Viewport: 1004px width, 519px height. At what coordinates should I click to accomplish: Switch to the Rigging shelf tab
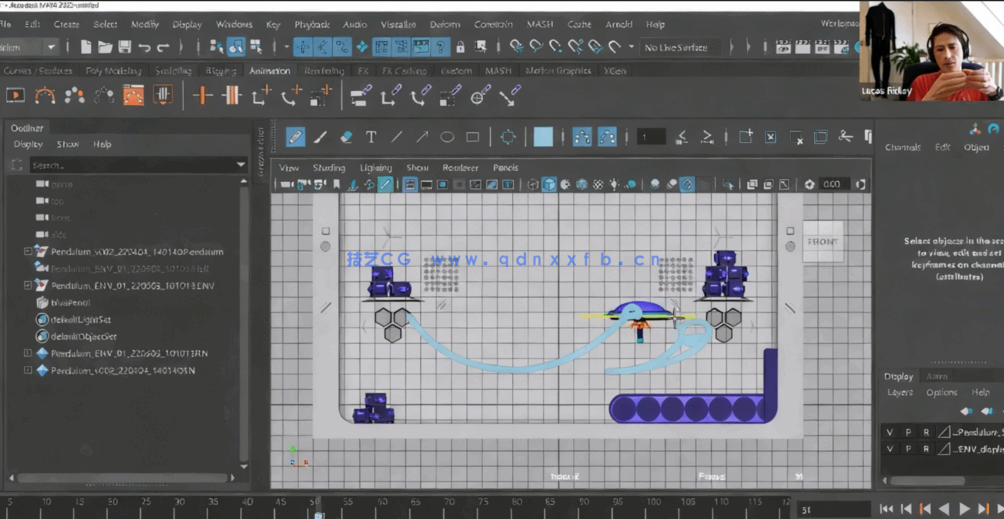click(221, 71)
